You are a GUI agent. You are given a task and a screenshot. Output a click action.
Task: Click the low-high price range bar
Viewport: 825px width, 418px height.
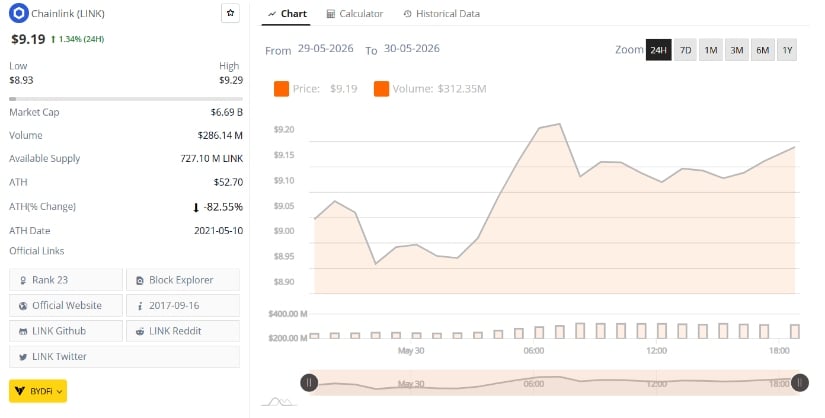(126, 98)
